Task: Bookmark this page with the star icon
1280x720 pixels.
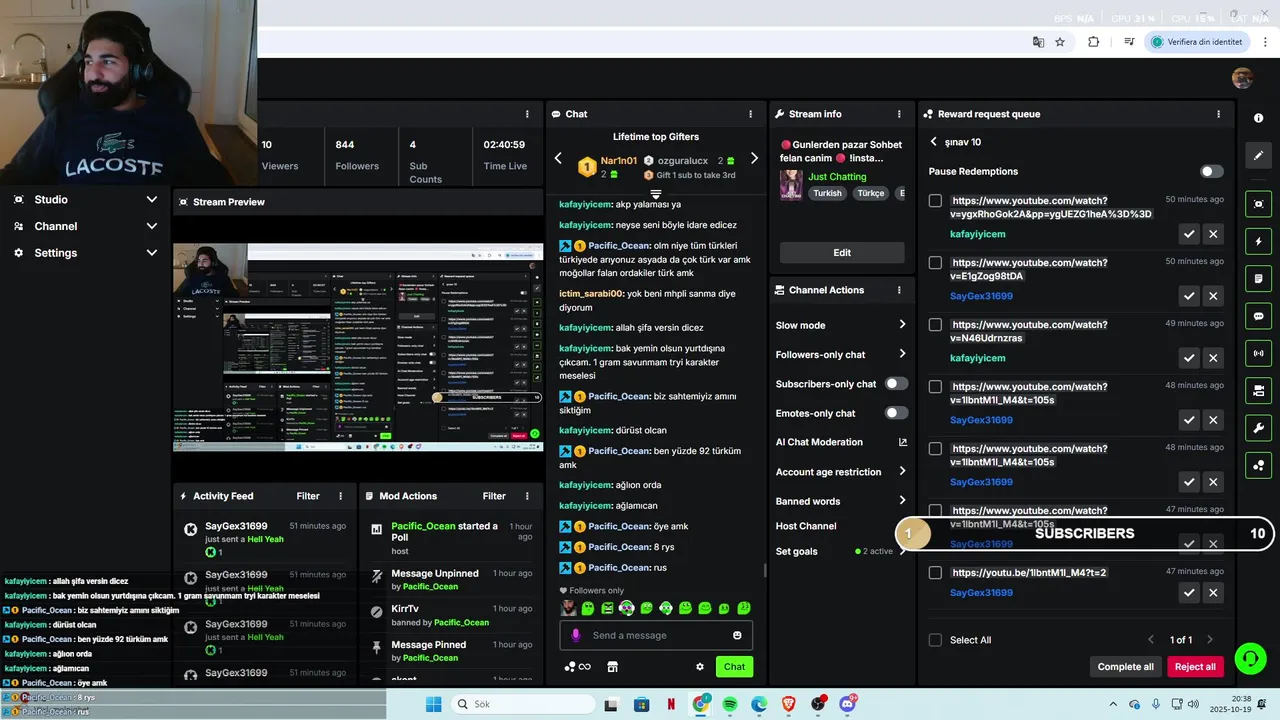Action: coord(1060,42)
